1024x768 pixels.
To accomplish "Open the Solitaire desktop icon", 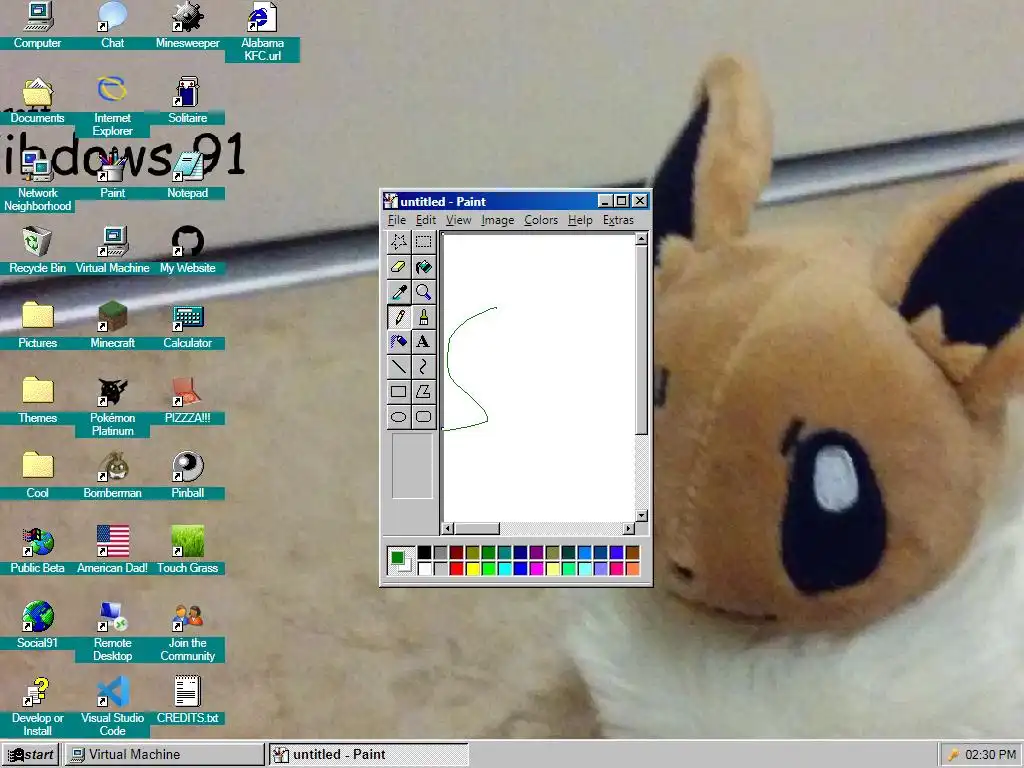I will 187,100.
